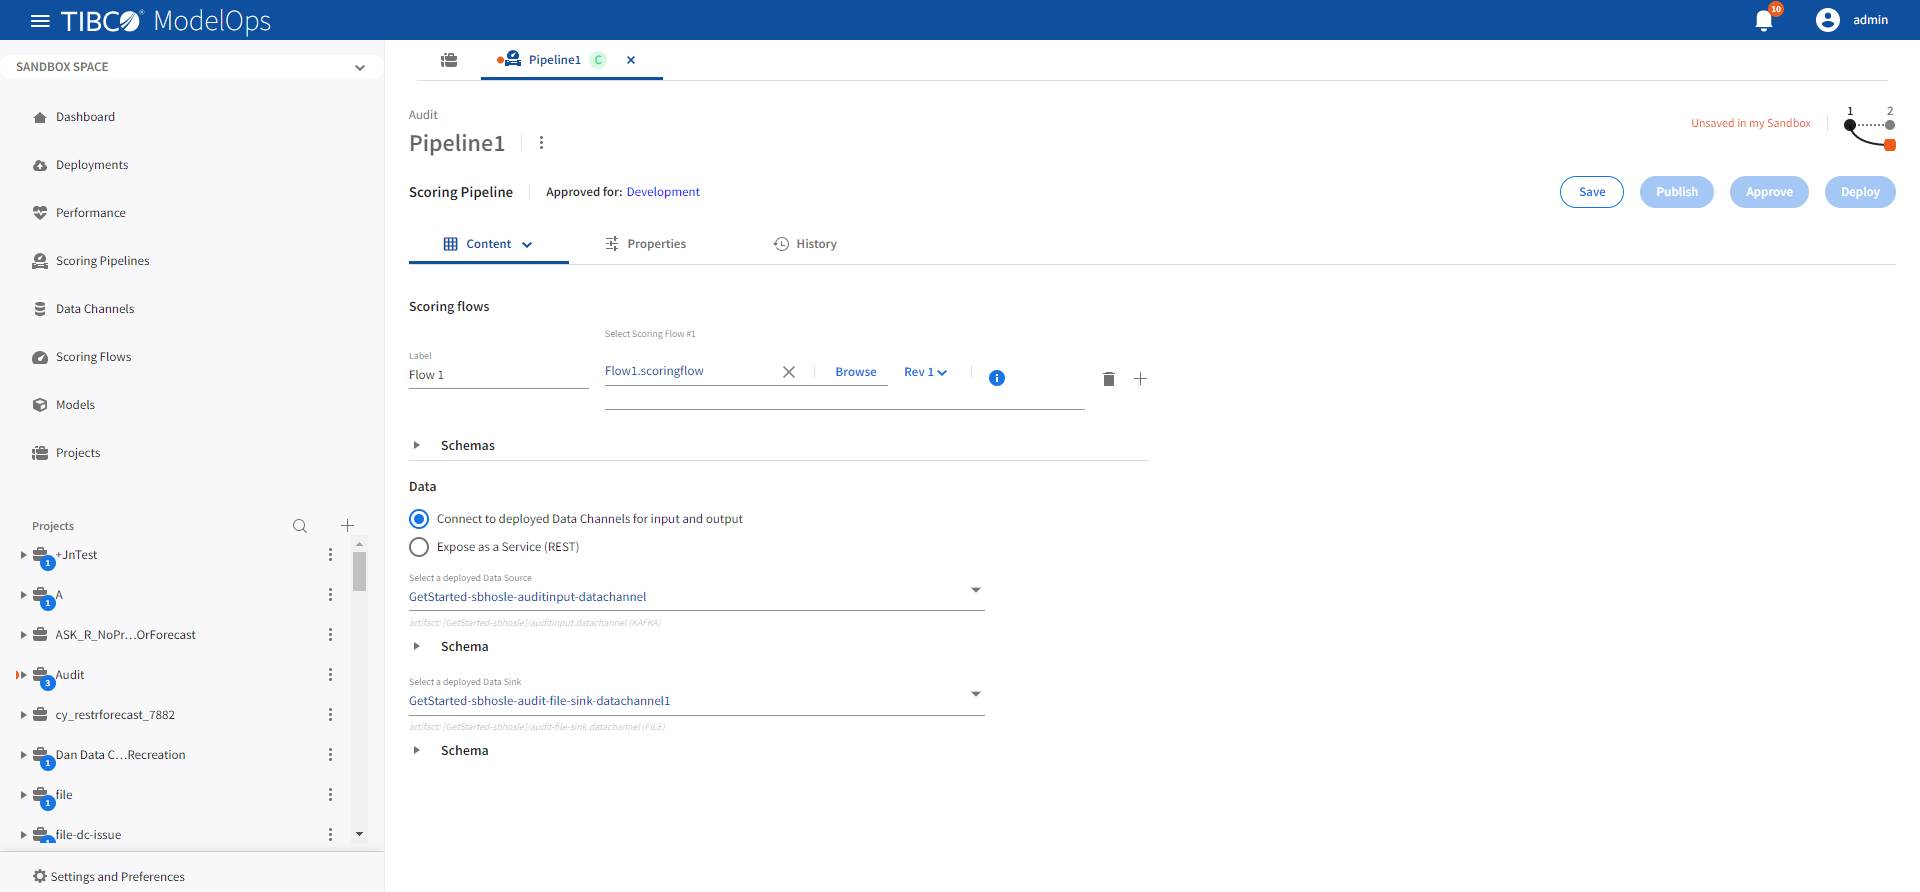The width and height of the screenshot is (1920, 892).
Task: Open the hamburger navigation menu
Action: 40,21
